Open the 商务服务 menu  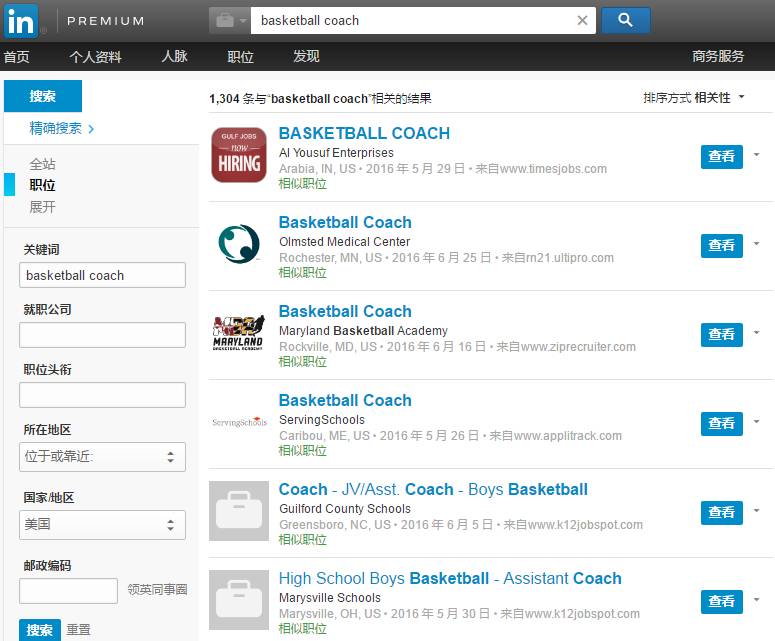[718, 56]
